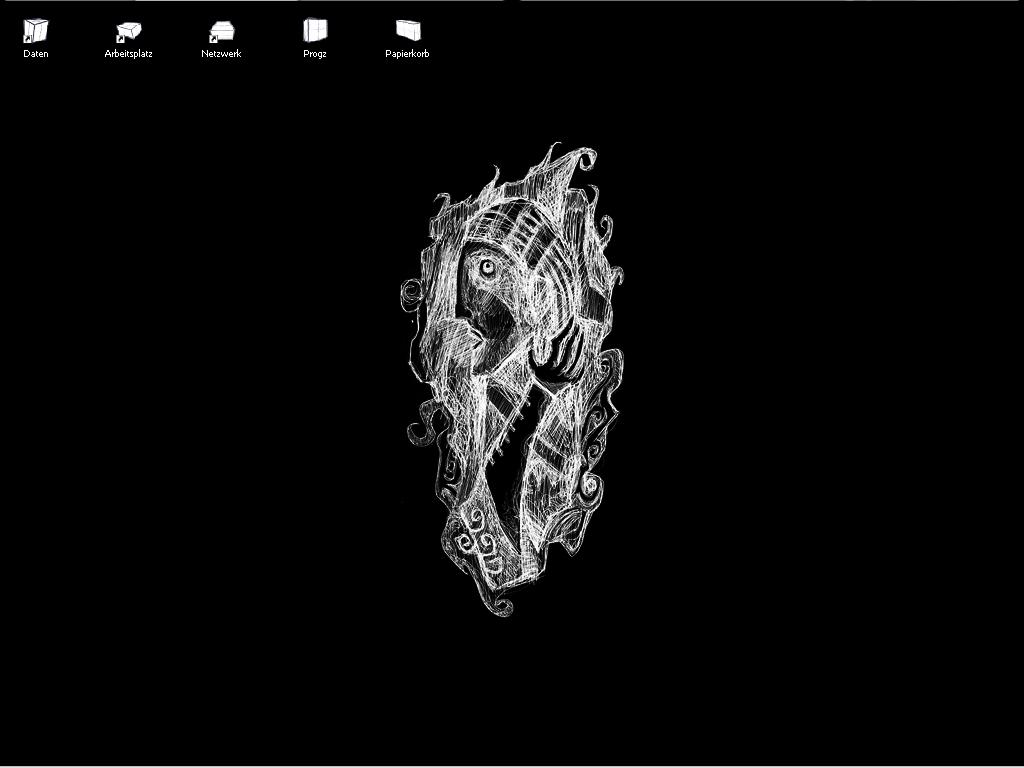Click the shortcut arrow on Netzwerk icon
The image size is (1024, 768).
(213, 39)
